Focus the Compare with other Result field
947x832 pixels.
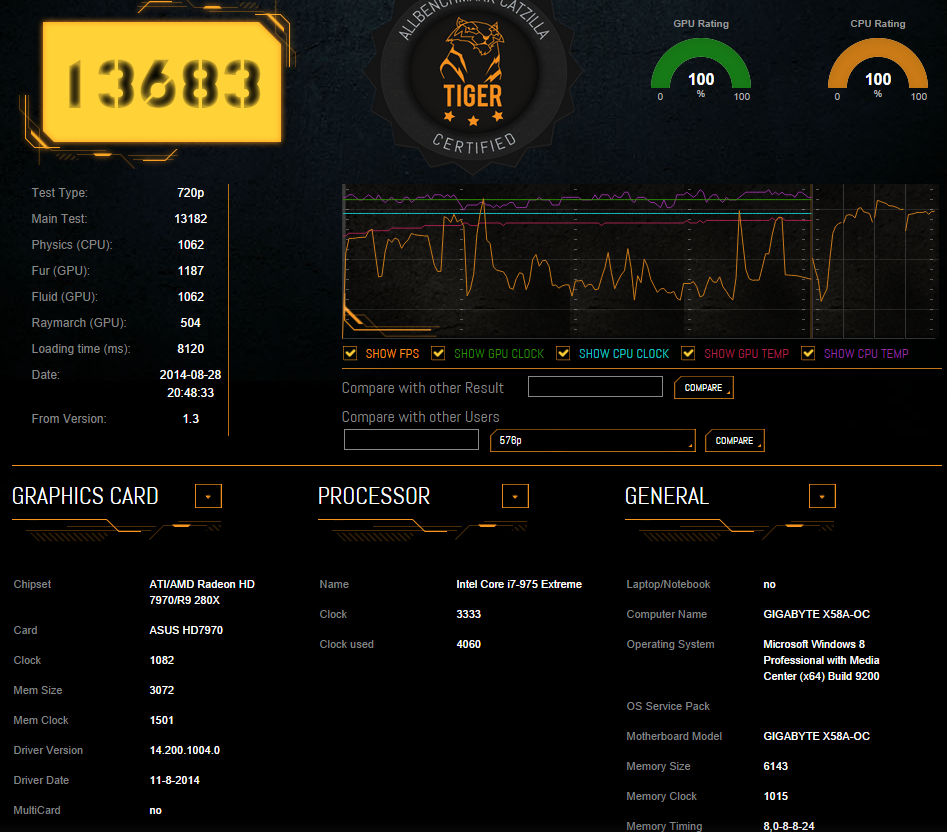click(x=595, y=387)
